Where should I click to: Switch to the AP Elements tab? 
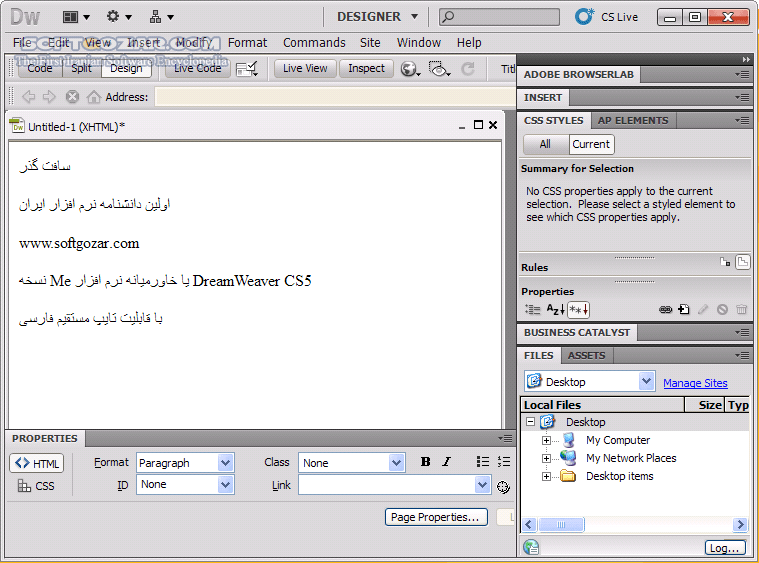point(633,121)
